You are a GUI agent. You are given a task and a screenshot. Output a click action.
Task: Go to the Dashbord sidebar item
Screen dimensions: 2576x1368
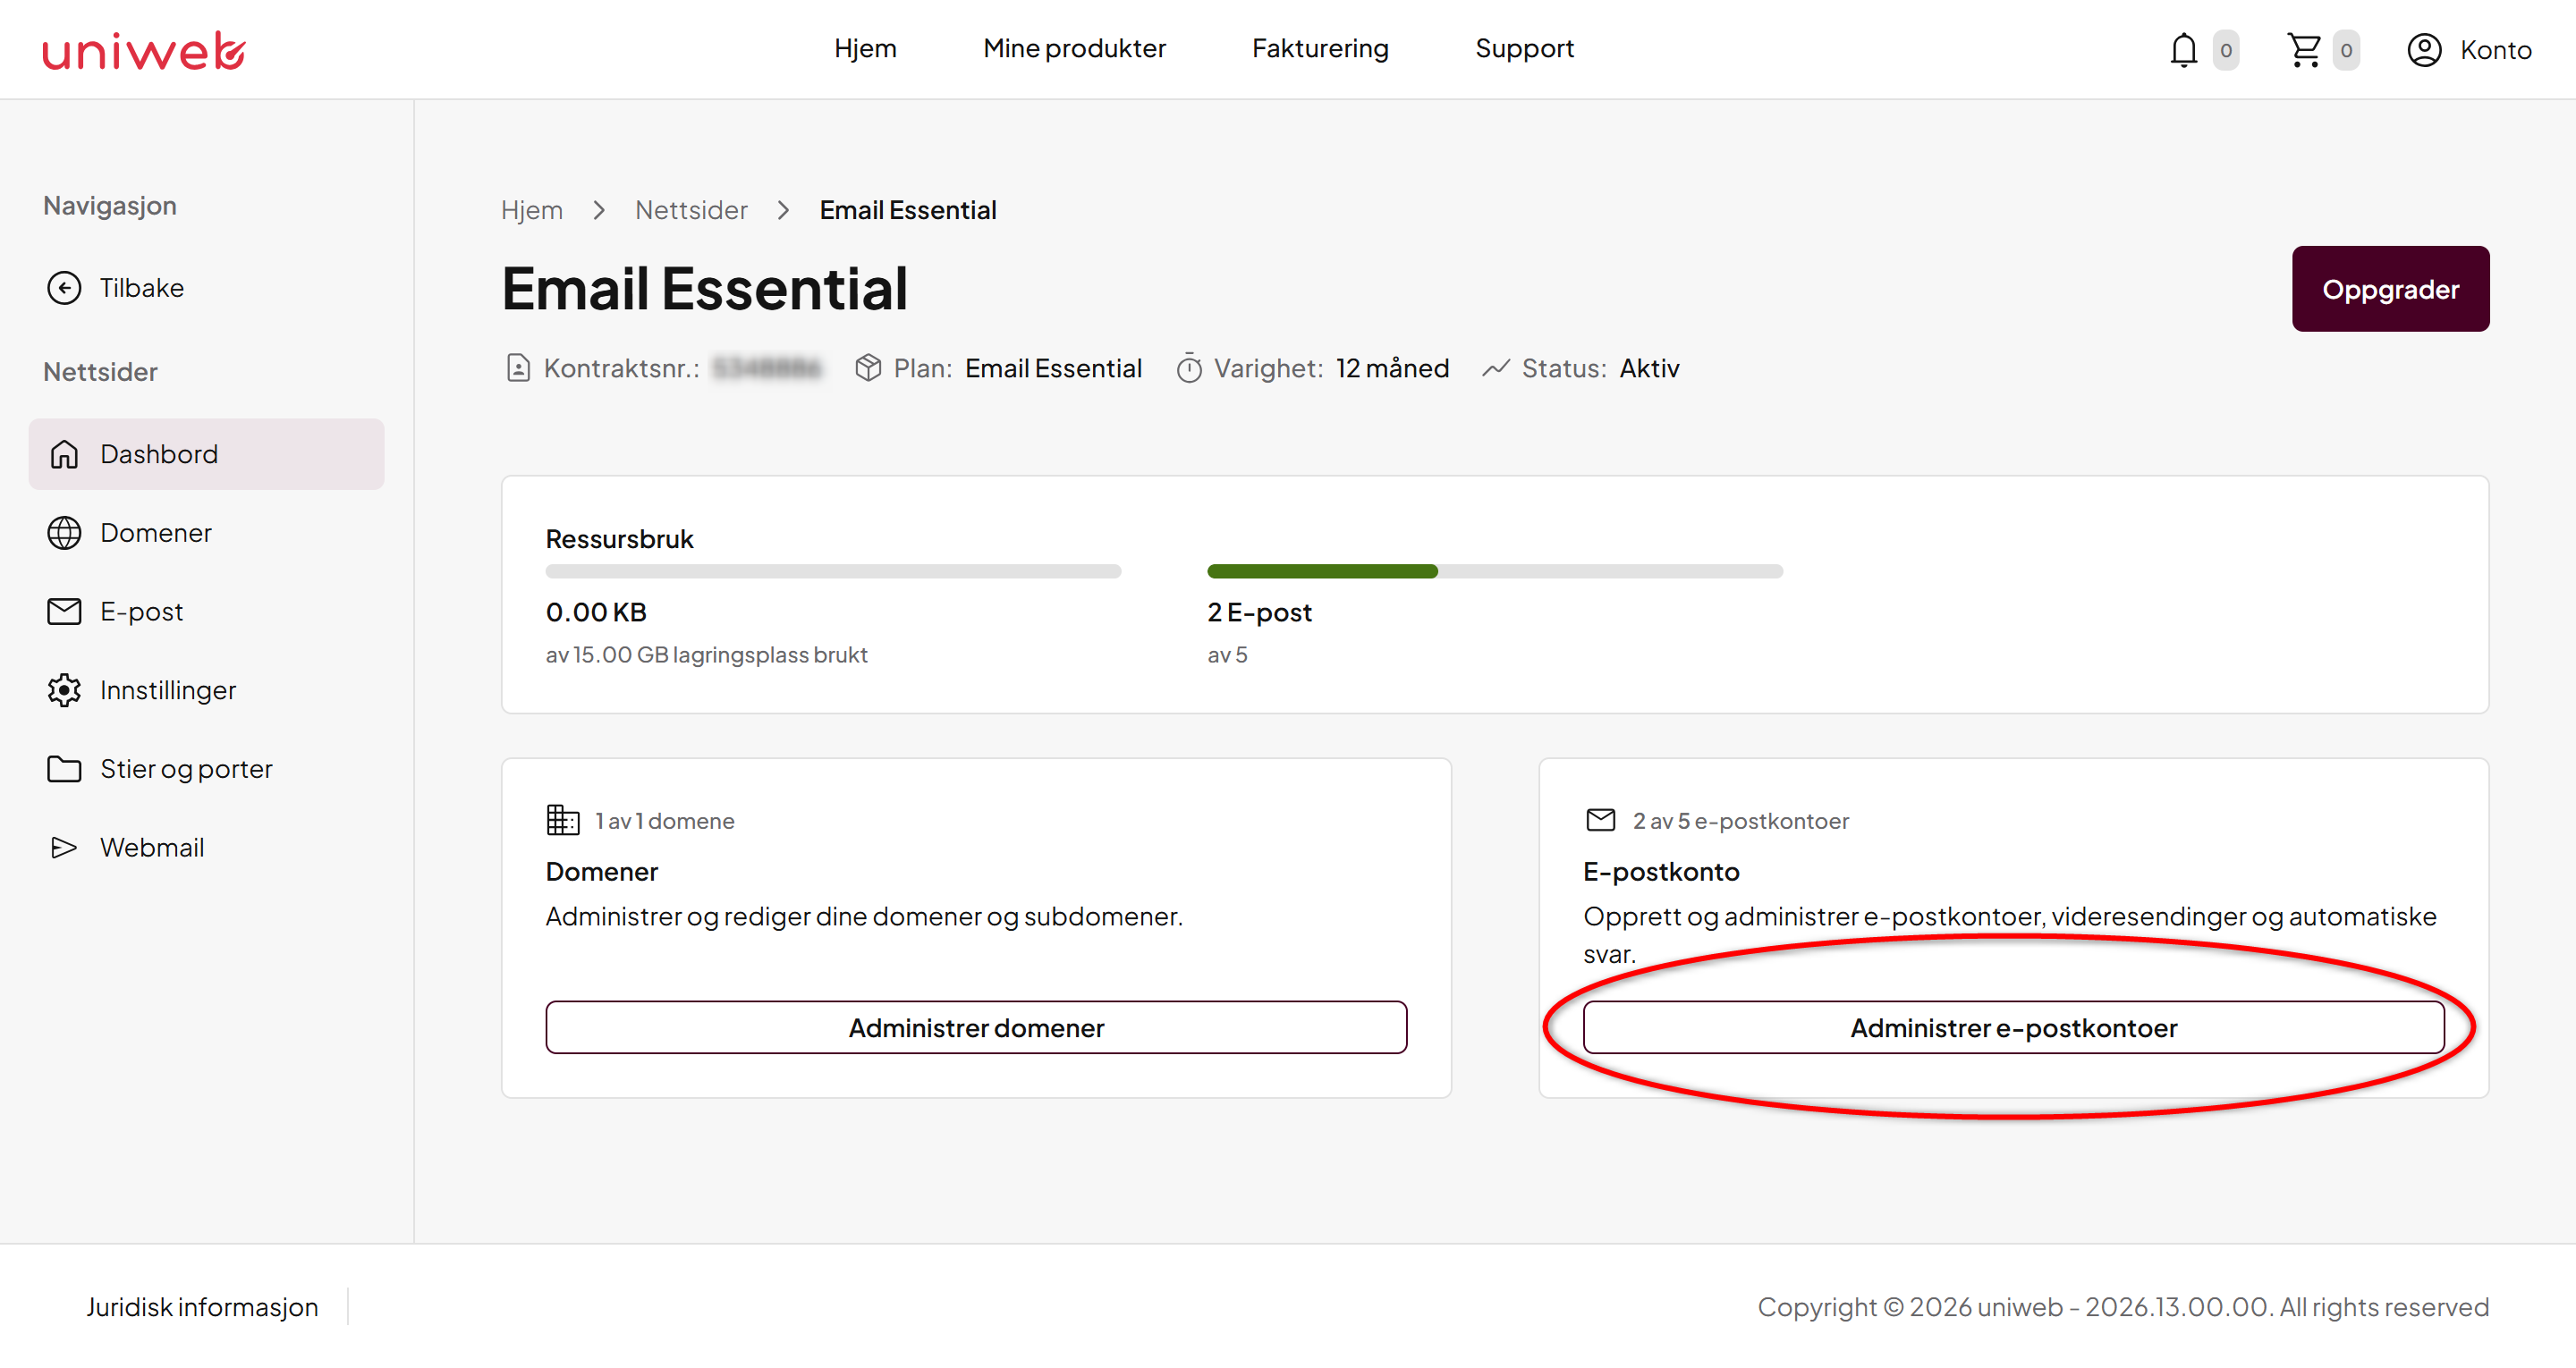(x=206, y=454)
